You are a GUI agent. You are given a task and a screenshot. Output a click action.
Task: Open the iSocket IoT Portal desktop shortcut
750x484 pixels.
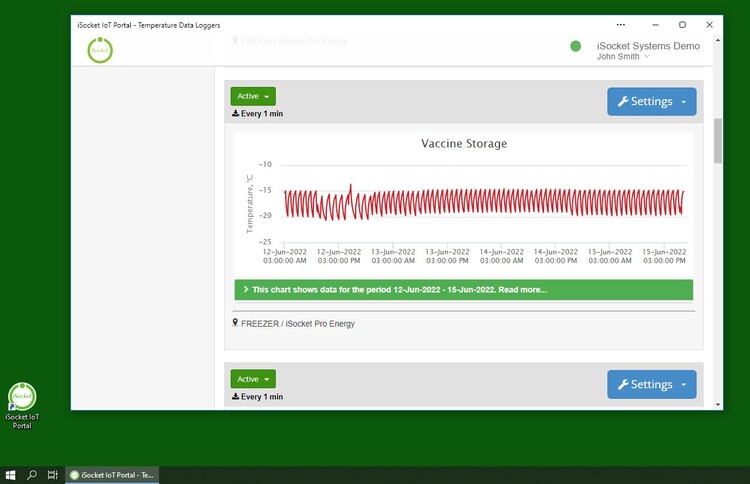[x=22, y=406]
